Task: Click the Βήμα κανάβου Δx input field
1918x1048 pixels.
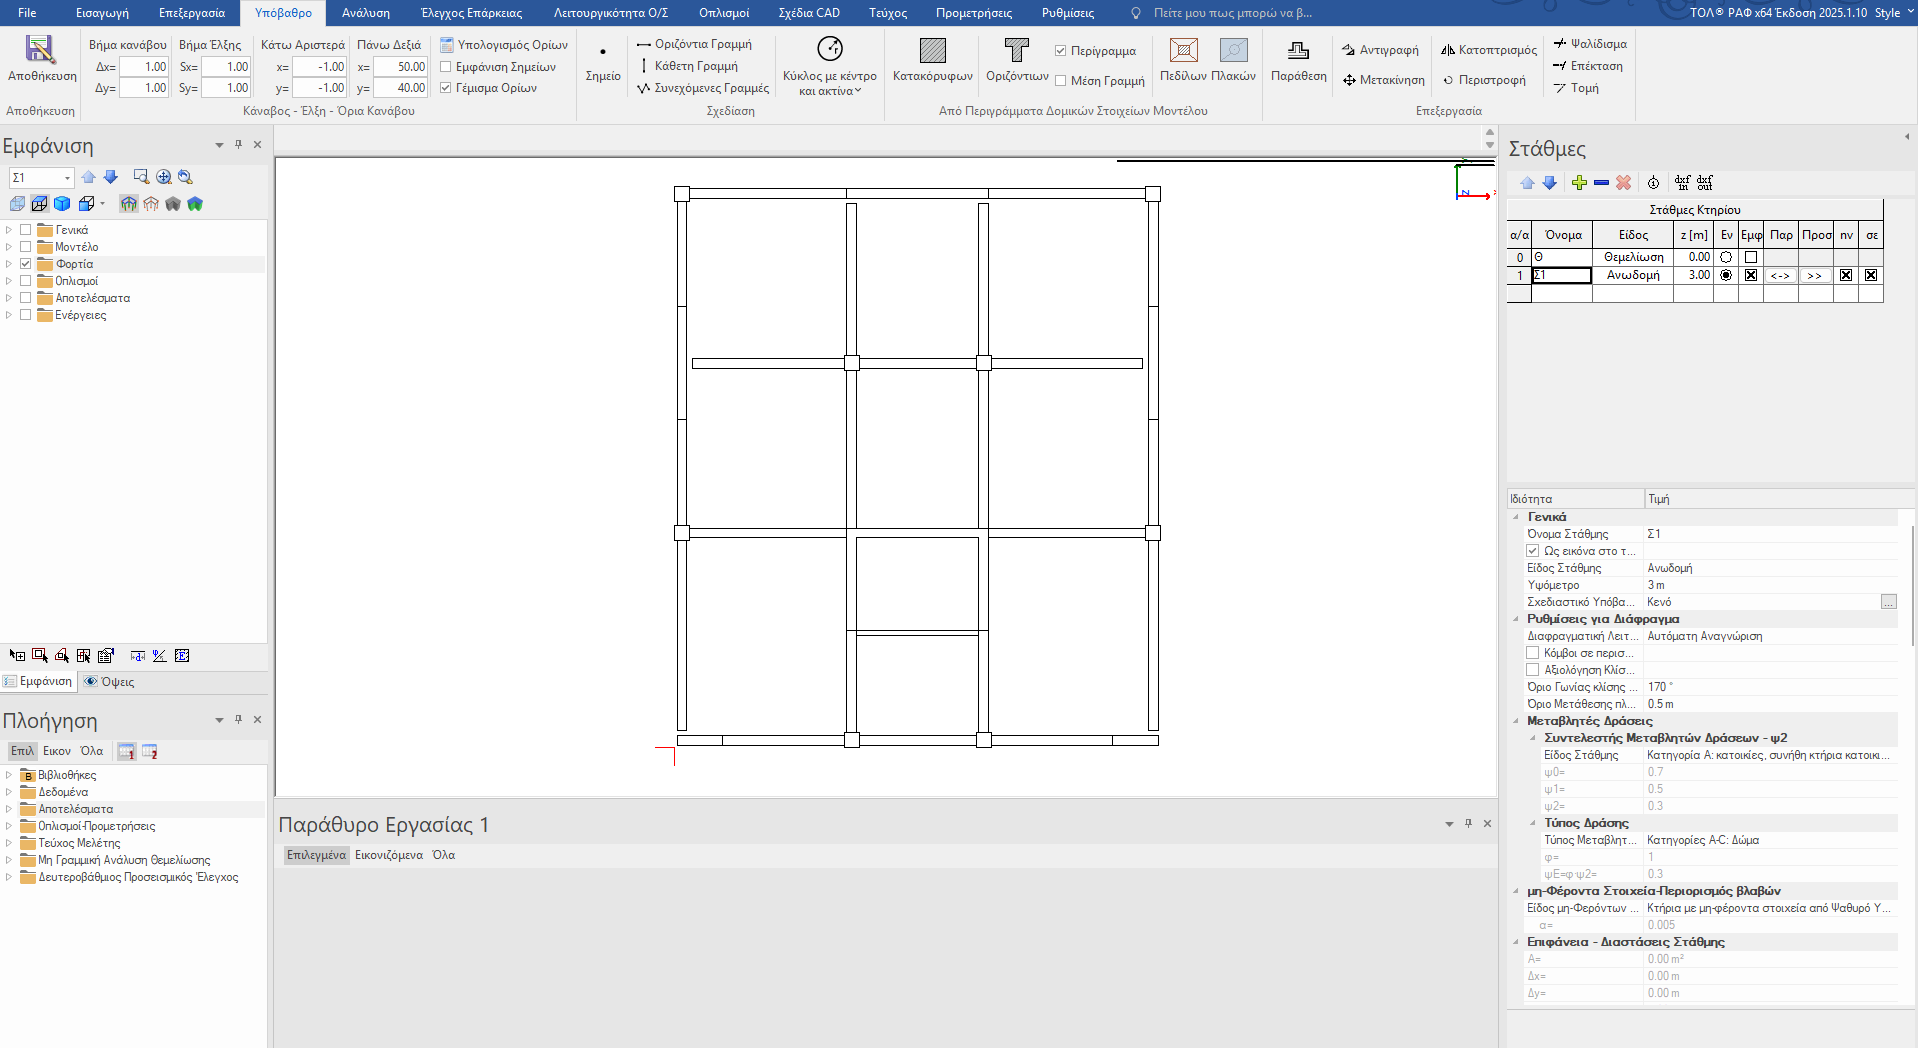Action: [144, 67]
